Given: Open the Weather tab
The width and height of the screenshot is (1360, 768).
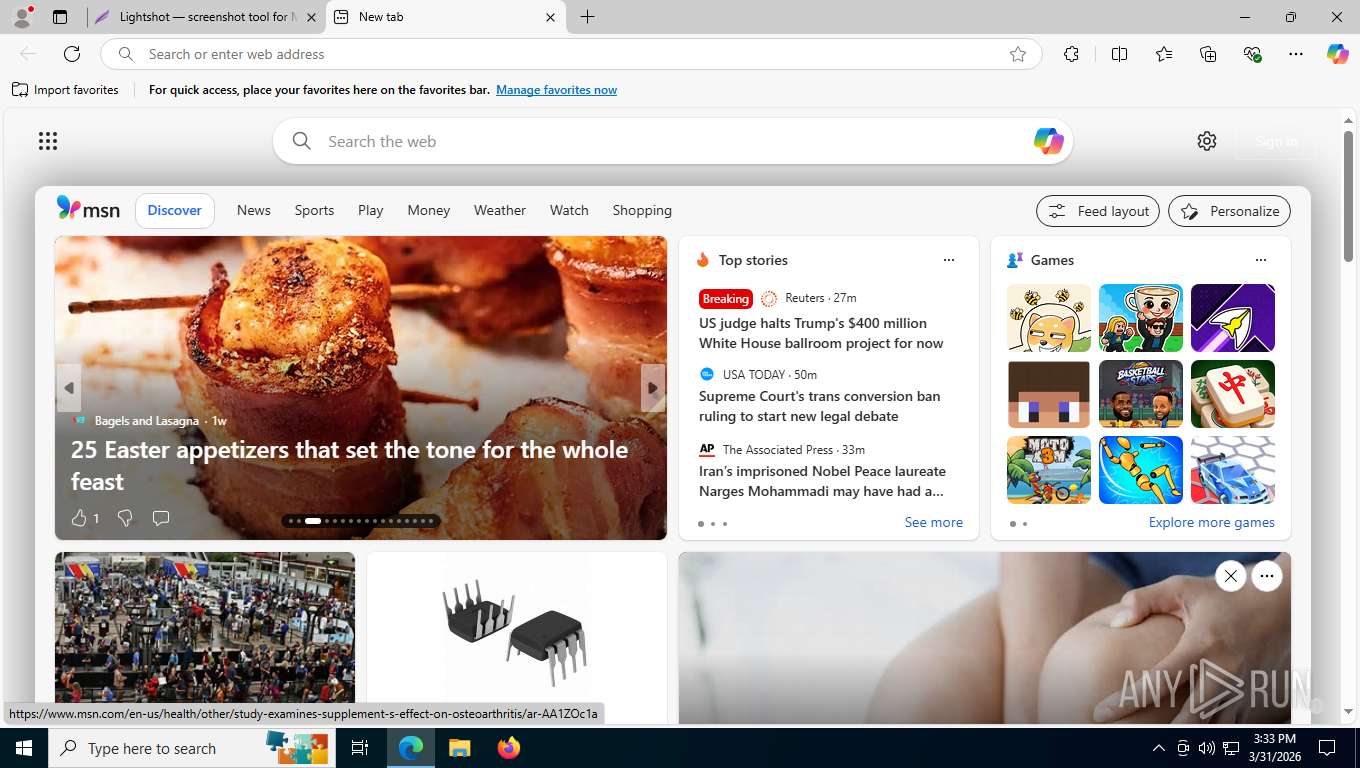Looking at the screenshot, I should [x=500, y=211].
